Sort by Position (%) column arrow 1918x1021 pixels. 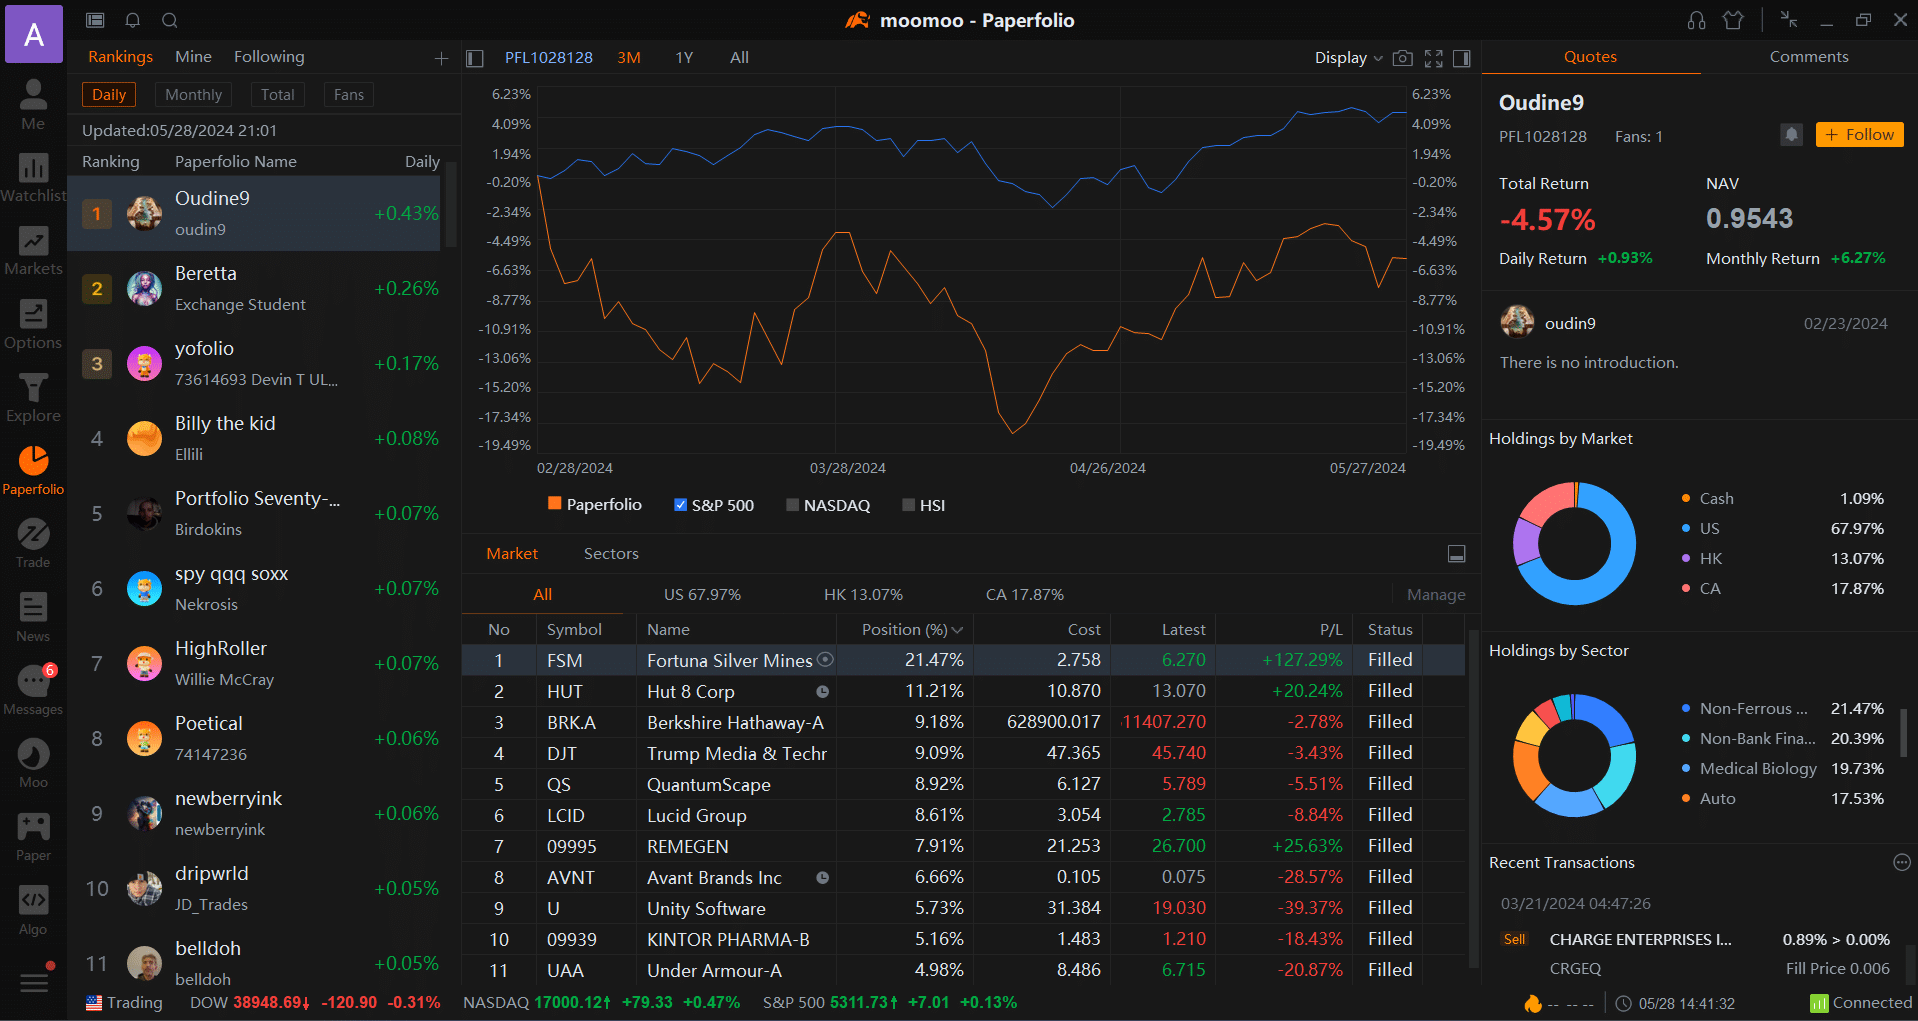click(x=957, y=630)
